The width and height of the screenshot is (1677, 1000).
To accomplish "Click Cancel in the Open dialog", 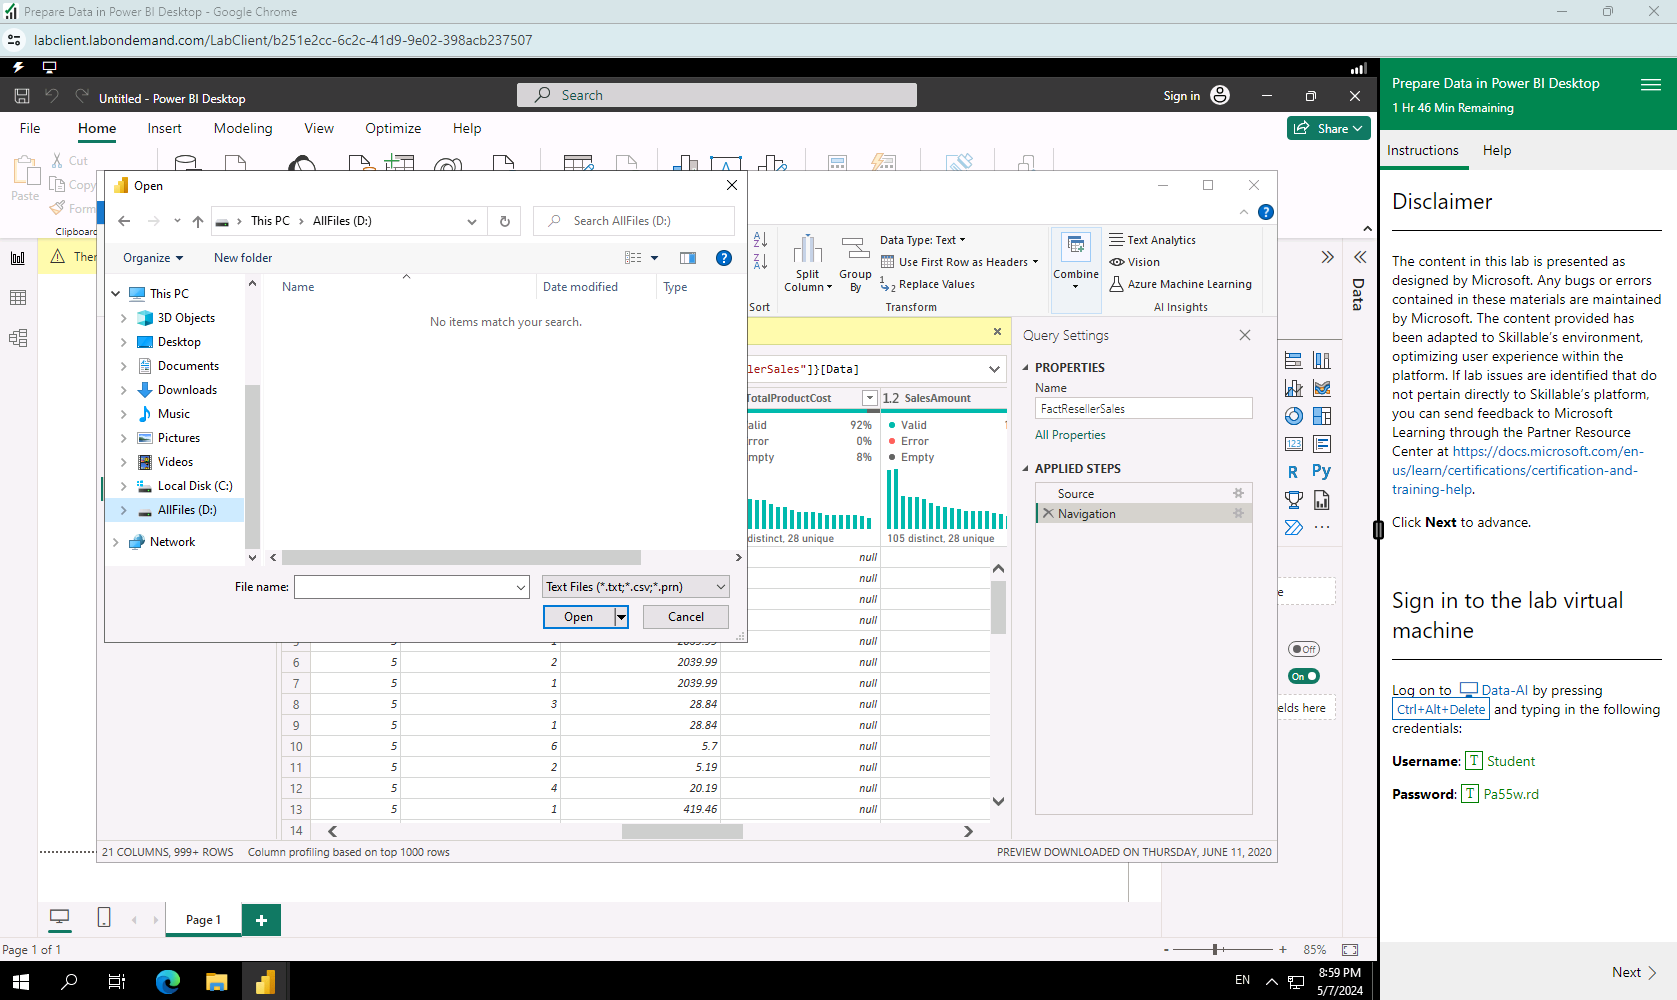I will 685,617.
